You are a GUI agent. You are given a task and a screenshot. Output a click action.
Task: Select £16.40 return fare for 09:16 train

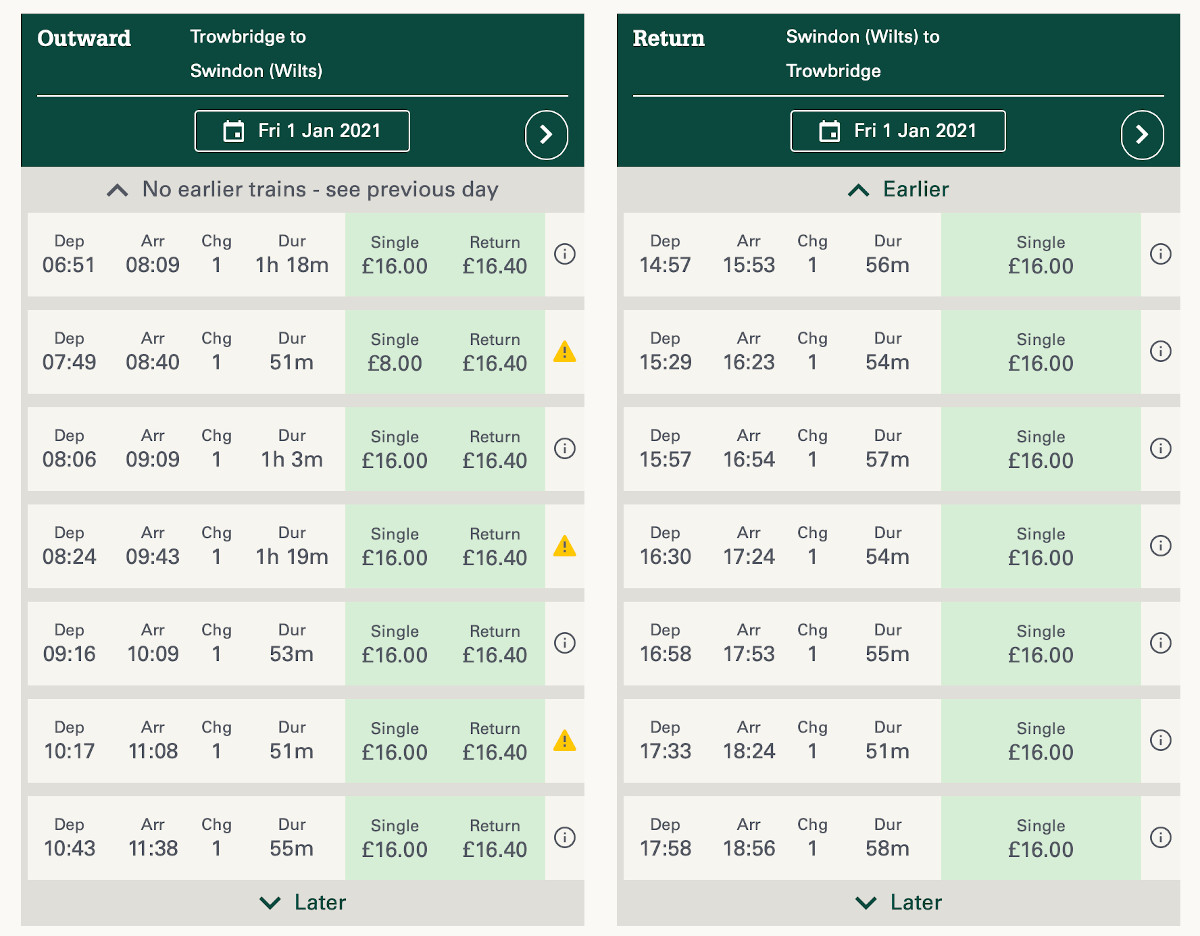coord(495,644)
